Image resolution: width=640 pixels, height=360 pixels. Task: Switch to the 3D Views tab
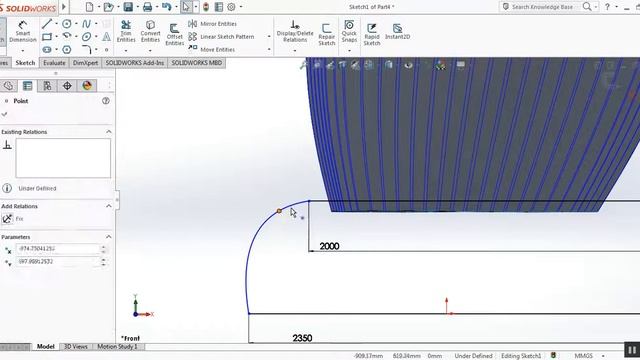coord(76,347)
